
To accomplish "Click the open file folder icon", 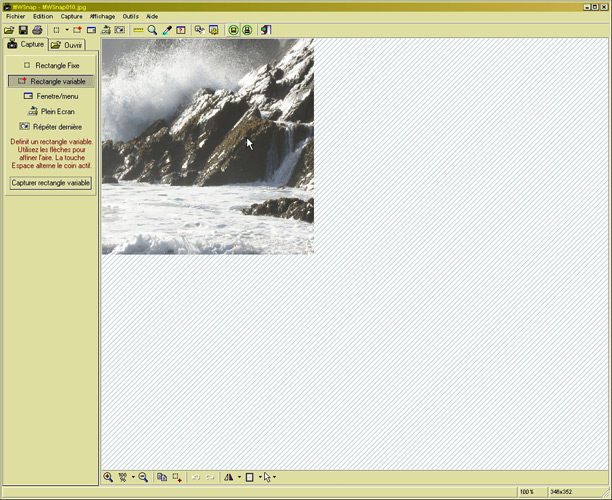I will (10, 30).
